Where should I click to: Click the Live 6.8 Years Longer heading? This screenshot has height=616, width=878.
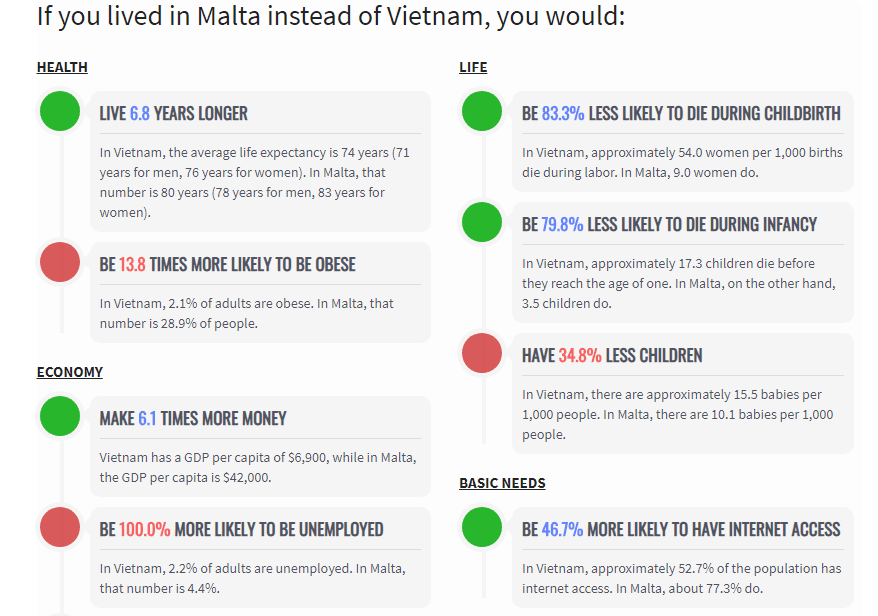coord(174,113)
